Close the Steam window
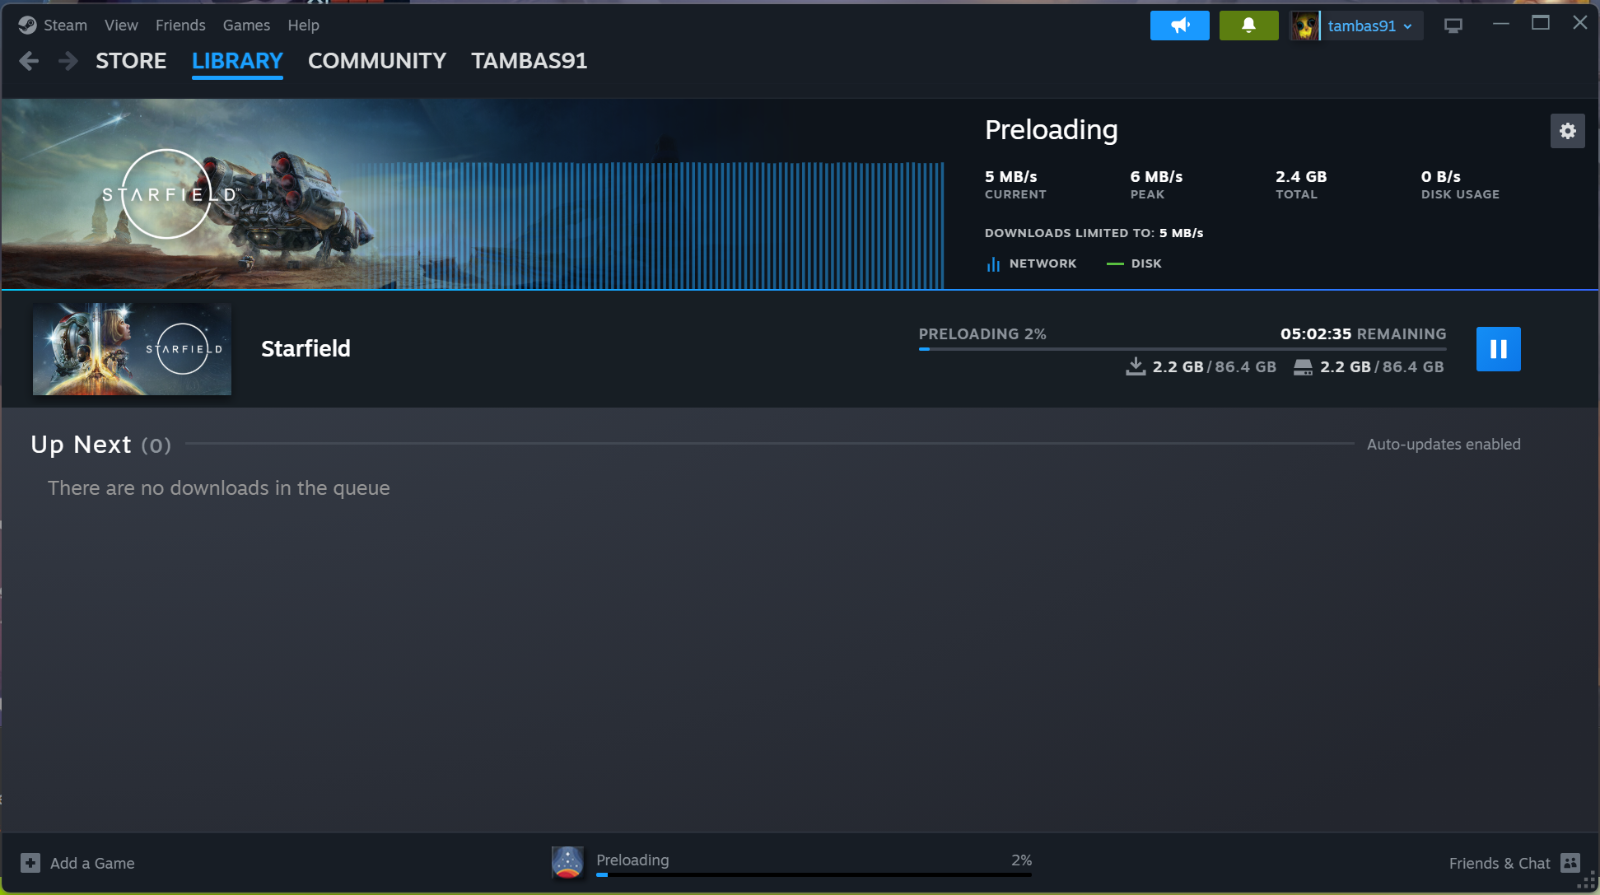Image resolution: width=1600 pixels, height=895 pixels. click(x=1580, y=23)
